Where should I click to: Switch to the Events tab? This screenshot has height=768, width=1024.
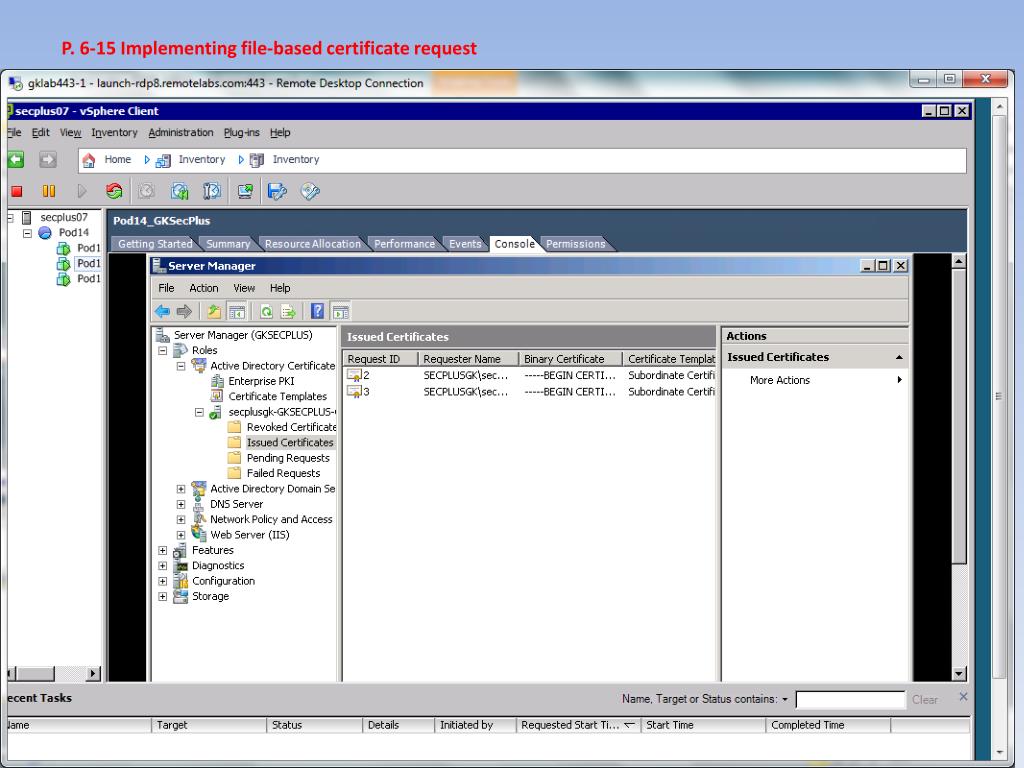(x=465, y=244)
